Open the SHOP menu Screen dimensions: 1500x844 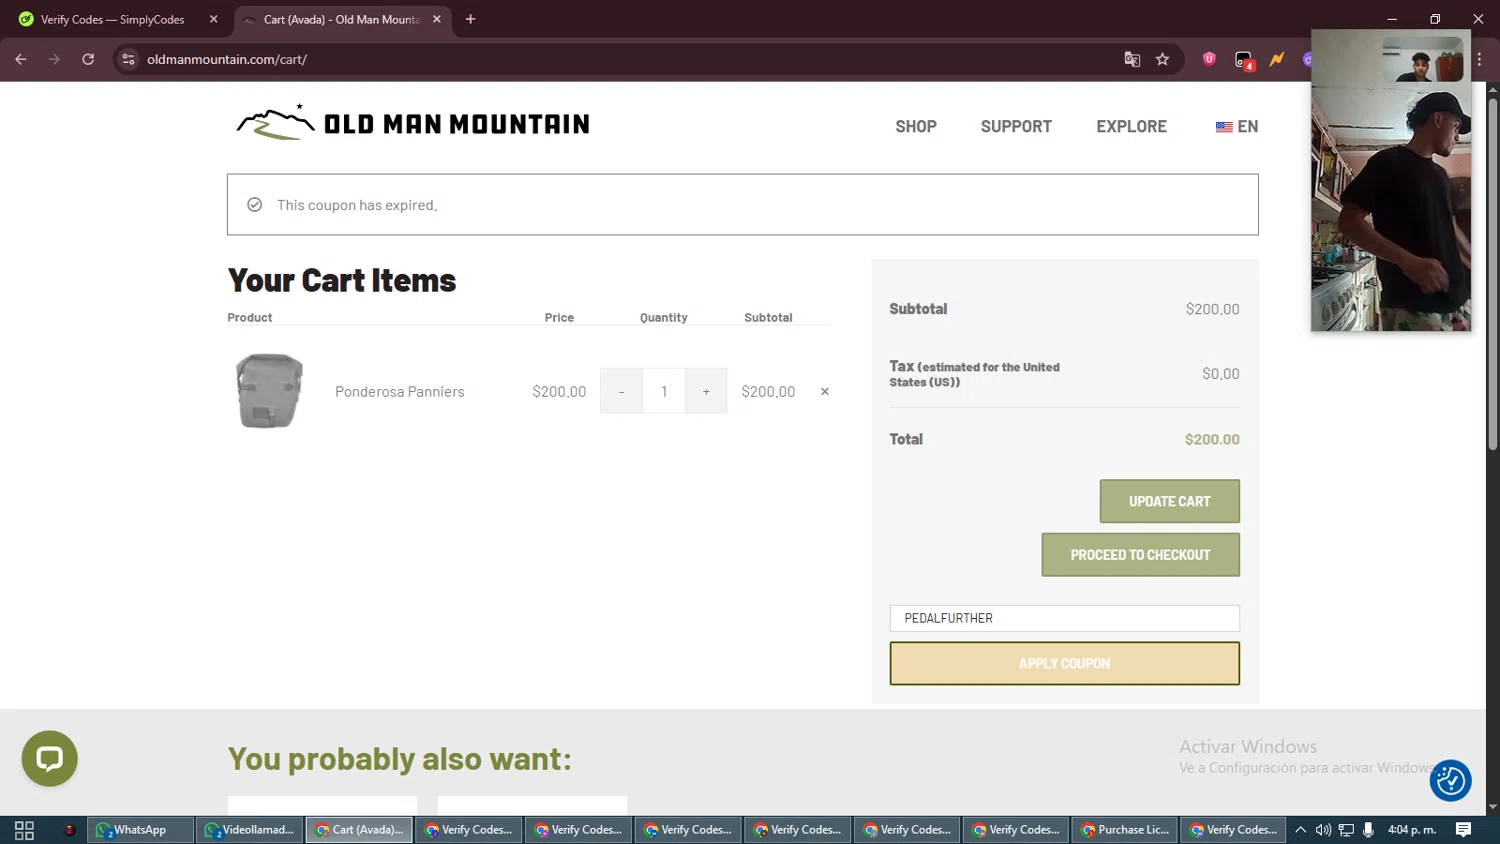(x=916, y=126)
